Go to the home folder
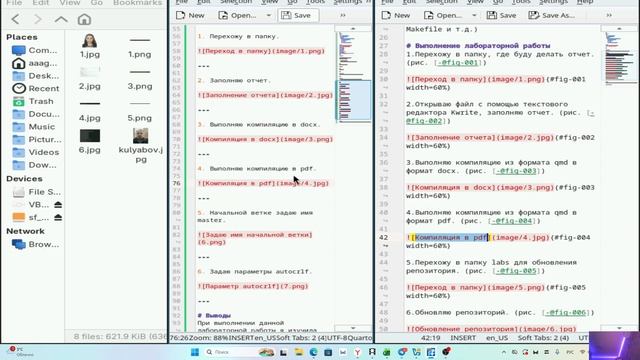The height and width of the screenshot is (360, 640). click(84, 19)
